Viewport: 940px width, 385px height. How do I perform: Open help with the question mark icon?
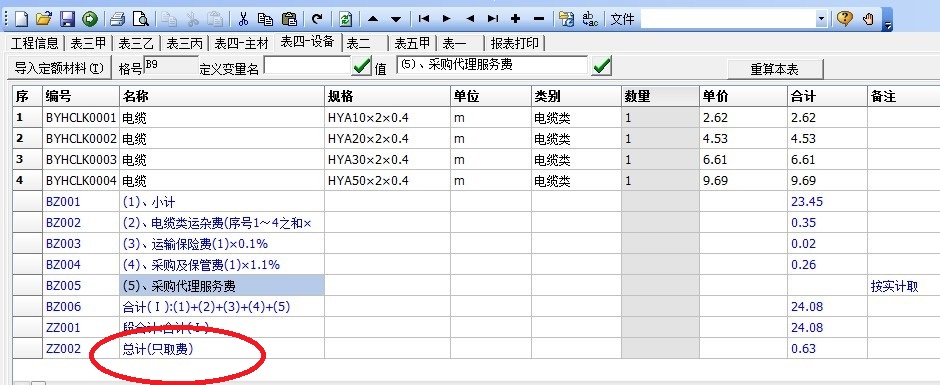tap(844, 19)
